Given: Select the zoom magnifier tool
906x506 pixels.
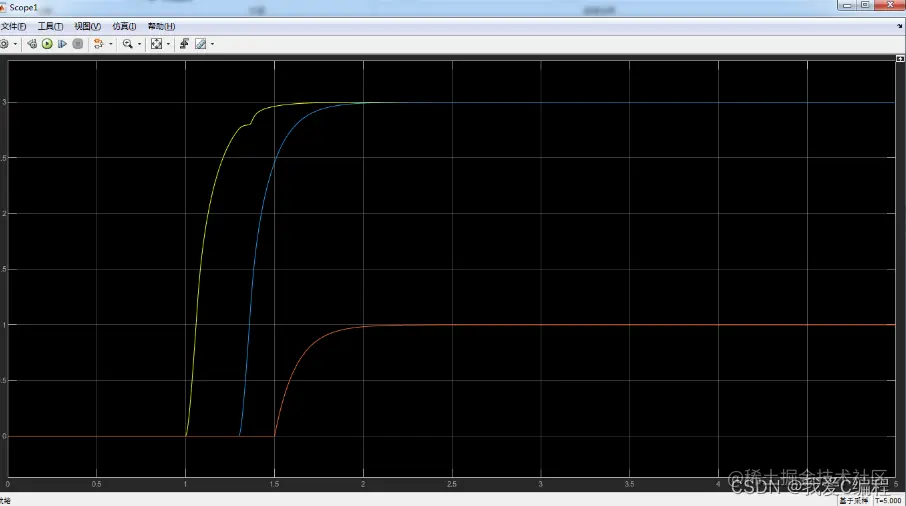Looking at the screenshot, I should tap(128, 44).
